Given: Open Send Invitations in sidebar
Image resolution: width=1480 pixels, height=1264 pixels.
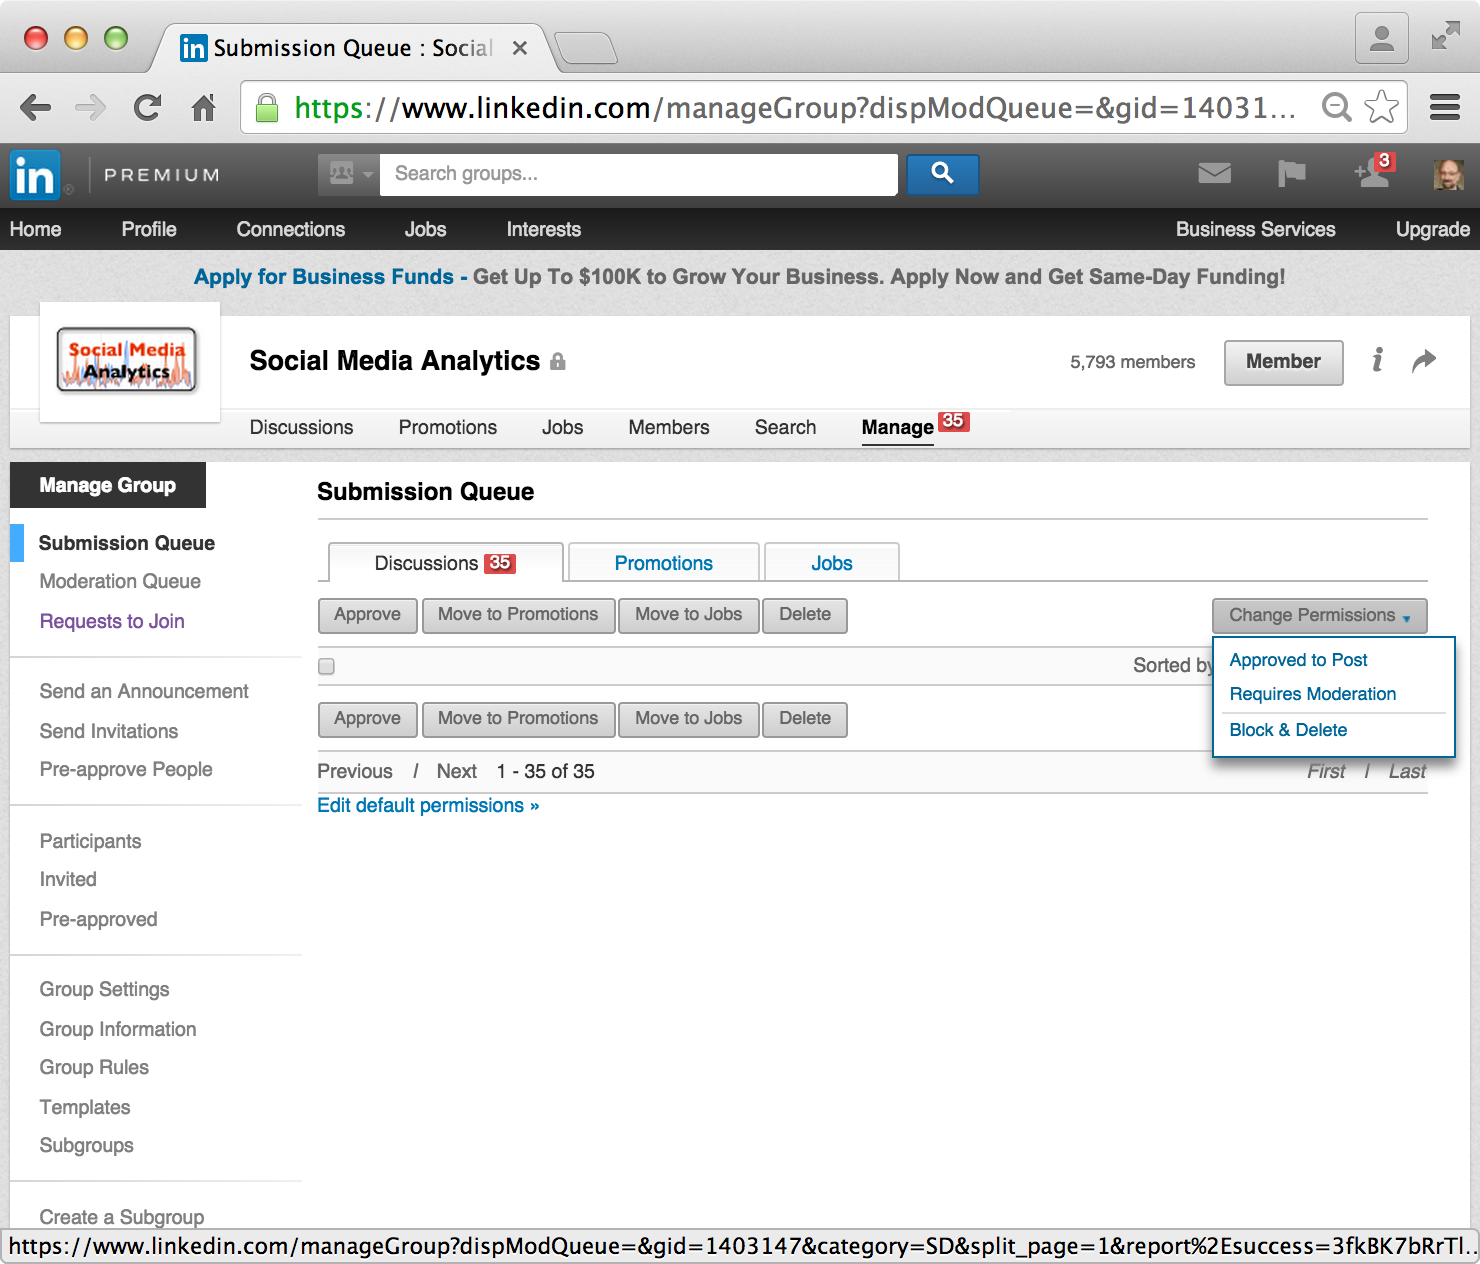Looking at the screenshot, I should click(109, 732).
